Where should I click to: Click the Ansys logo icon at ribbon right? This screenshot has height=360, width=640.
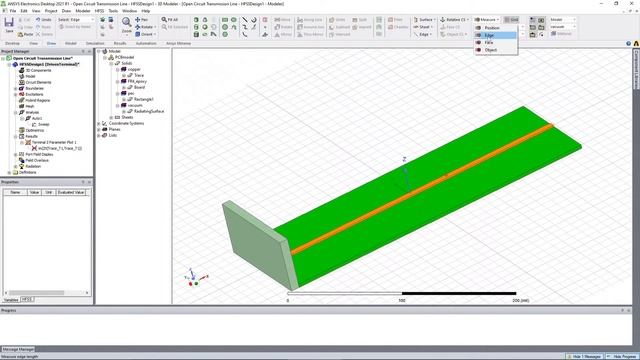click(x=636, y=43)
